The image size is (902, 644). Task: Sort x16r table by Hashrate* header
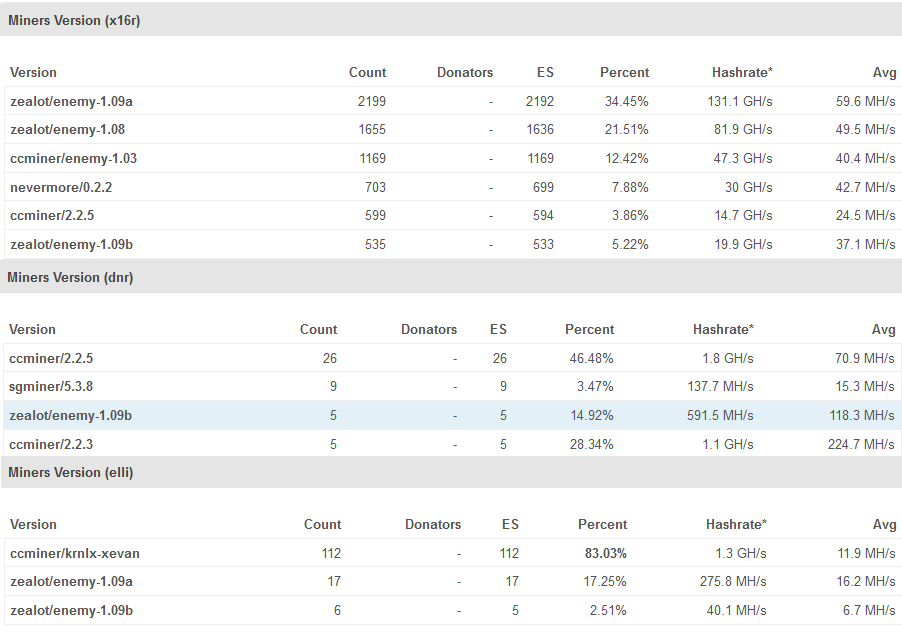coord(742,73)
